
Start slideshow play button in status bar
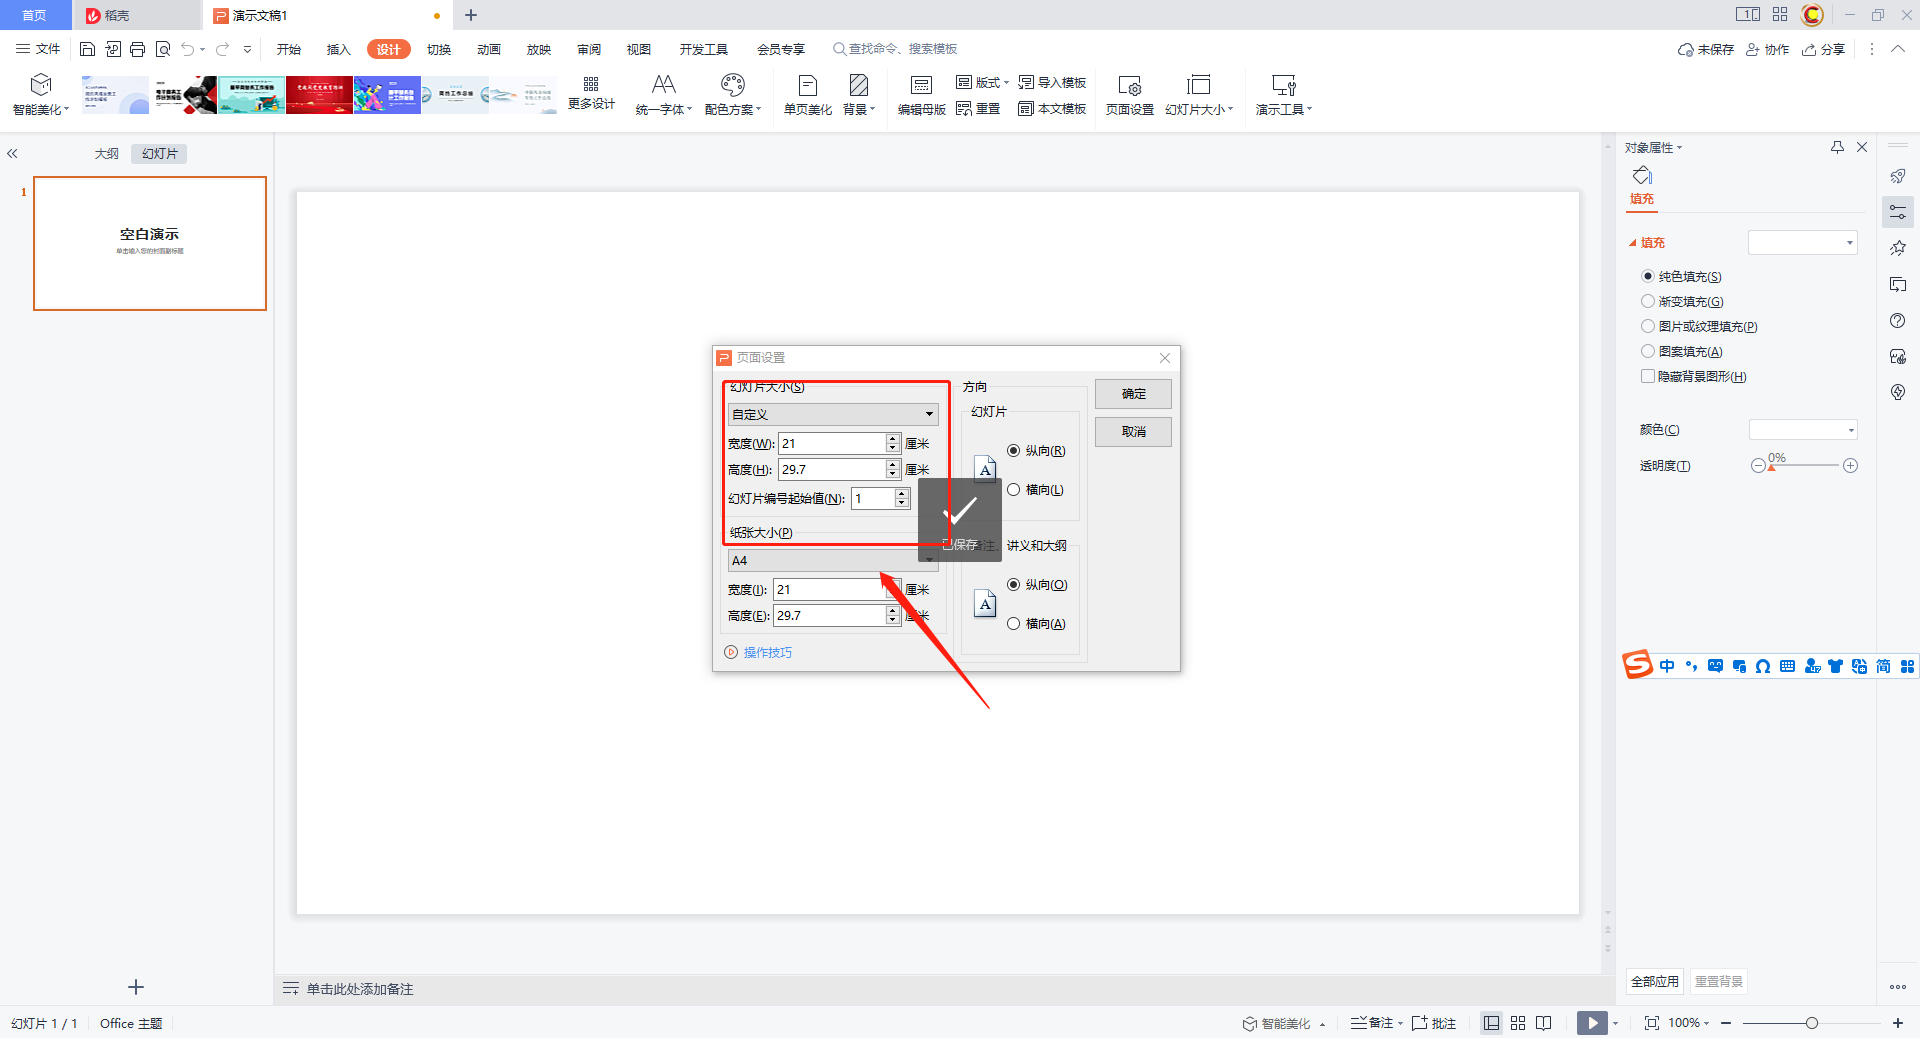point(1592,1023)
